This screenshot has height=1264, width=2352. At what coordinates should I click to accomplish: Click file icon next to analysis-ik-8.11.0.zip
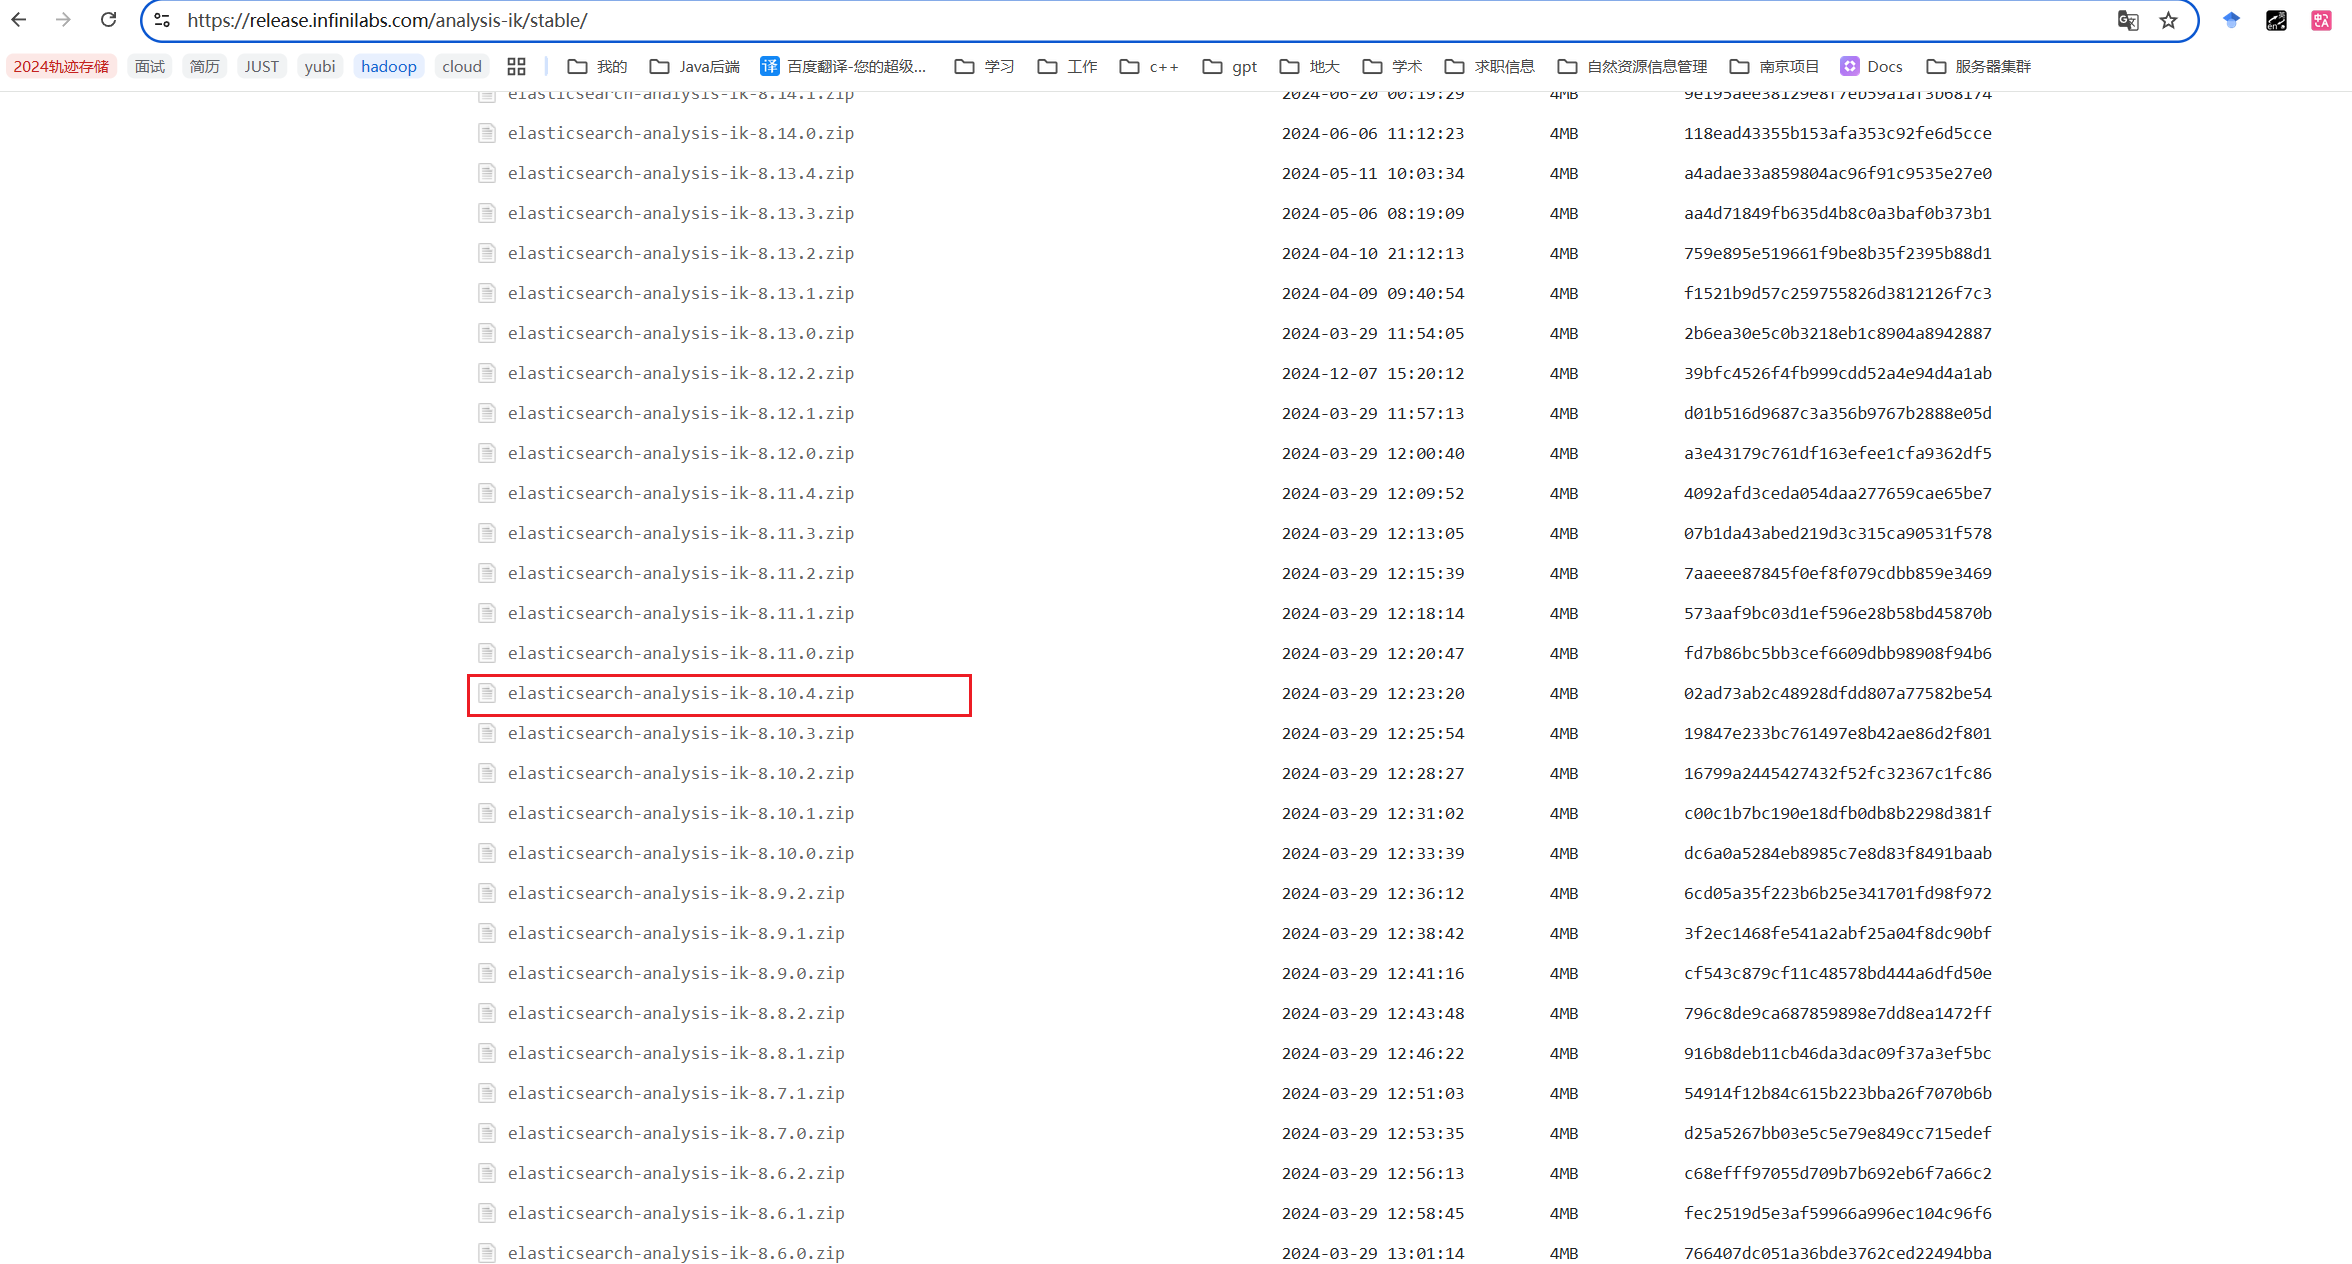pos(487,653)
